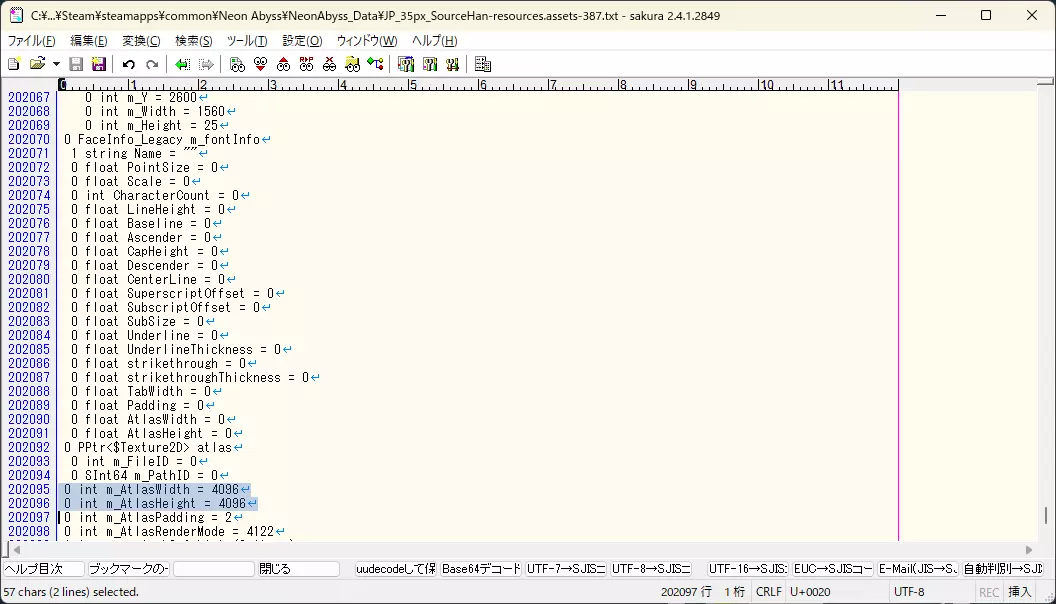Click the Save As toolbar icon
This screenshot has width=1056, height=604.
pyautogui.click(x=99, y=64)
